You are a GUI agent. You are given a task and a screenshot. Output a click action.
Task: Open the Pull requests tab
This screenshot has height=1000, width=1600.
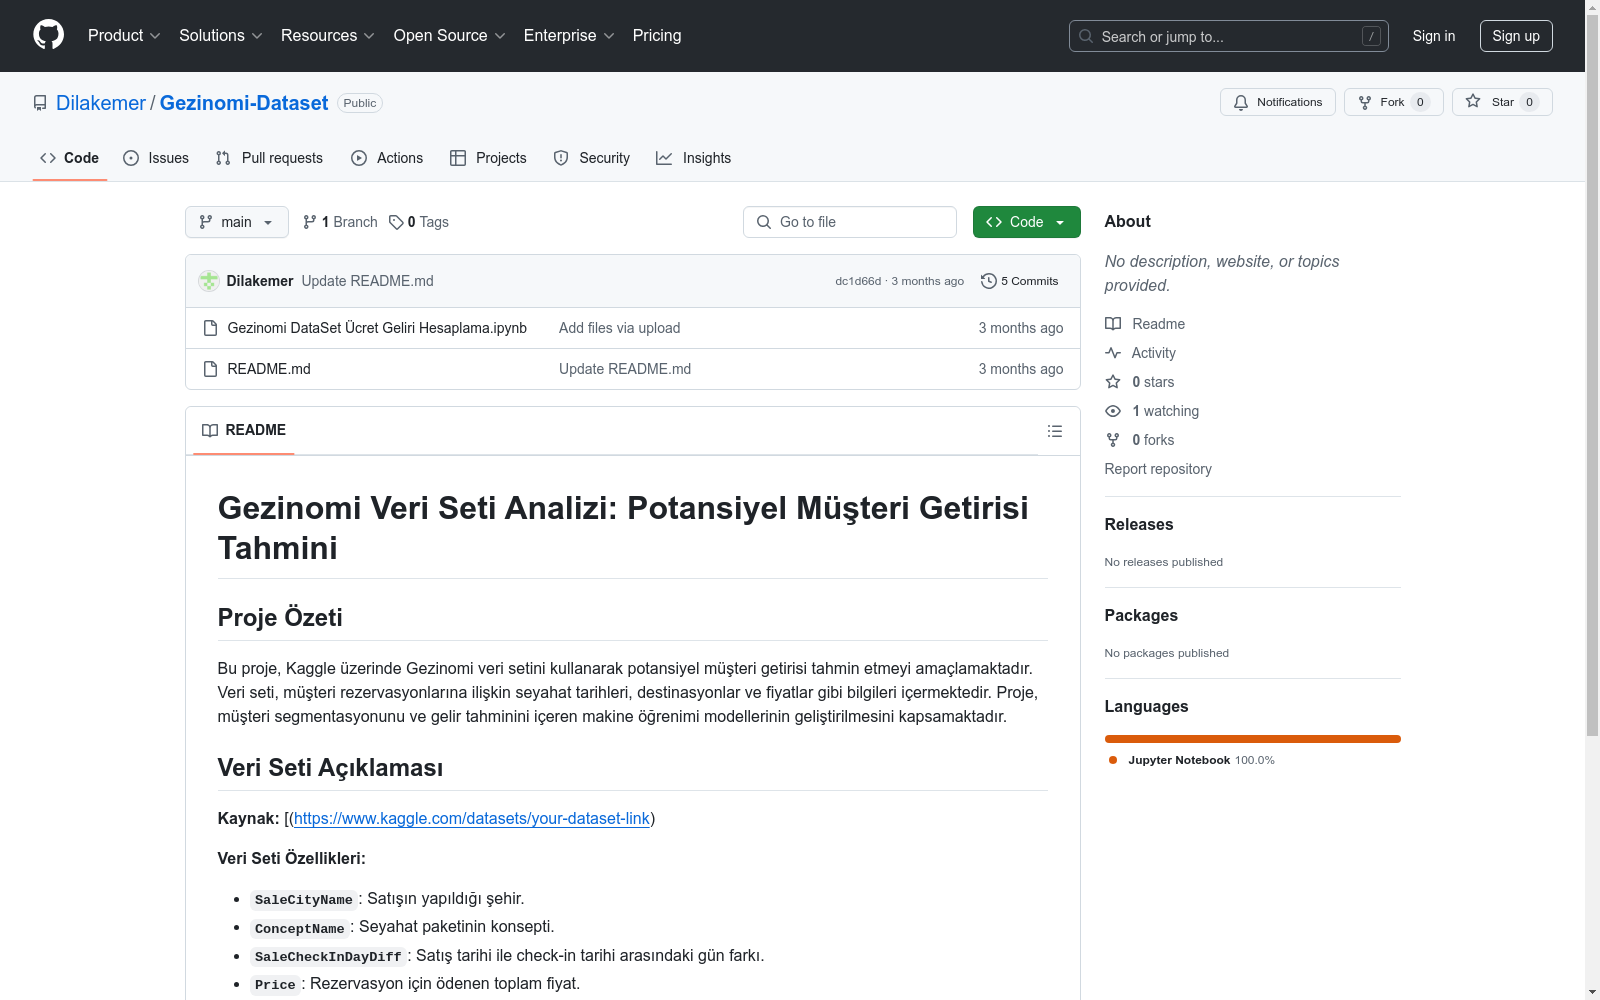[269, 158]
